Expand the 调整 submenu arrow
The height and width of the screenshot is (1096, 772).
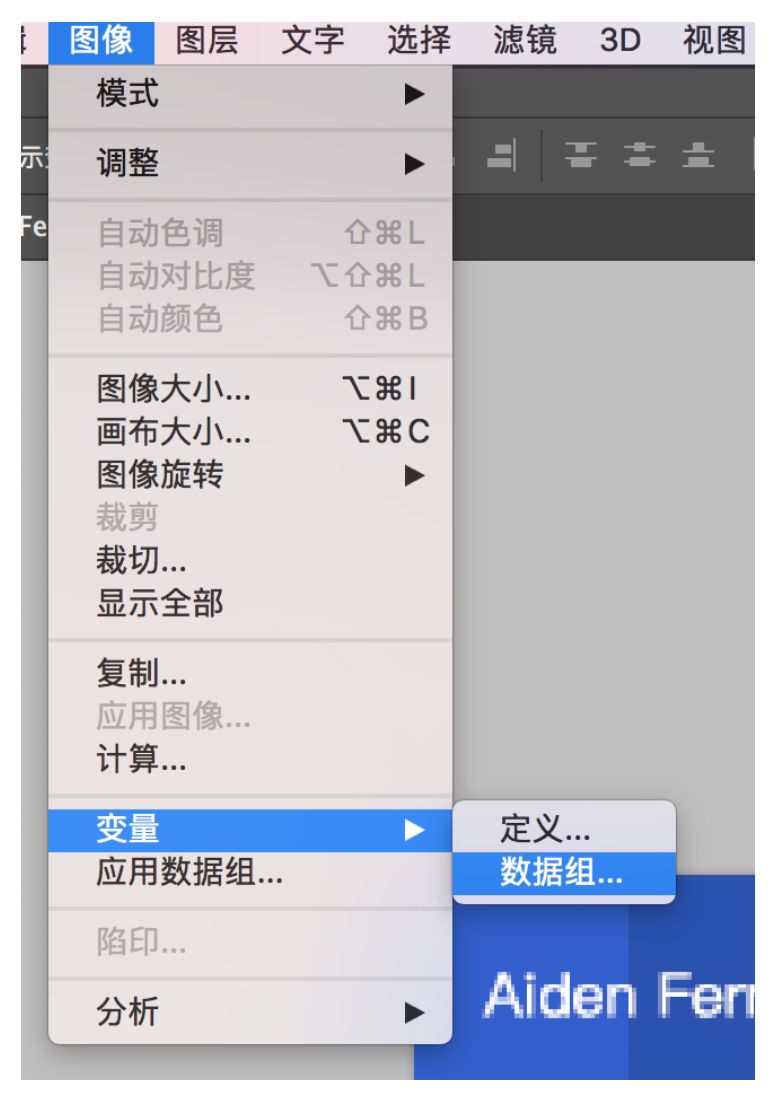pos(415,164)
